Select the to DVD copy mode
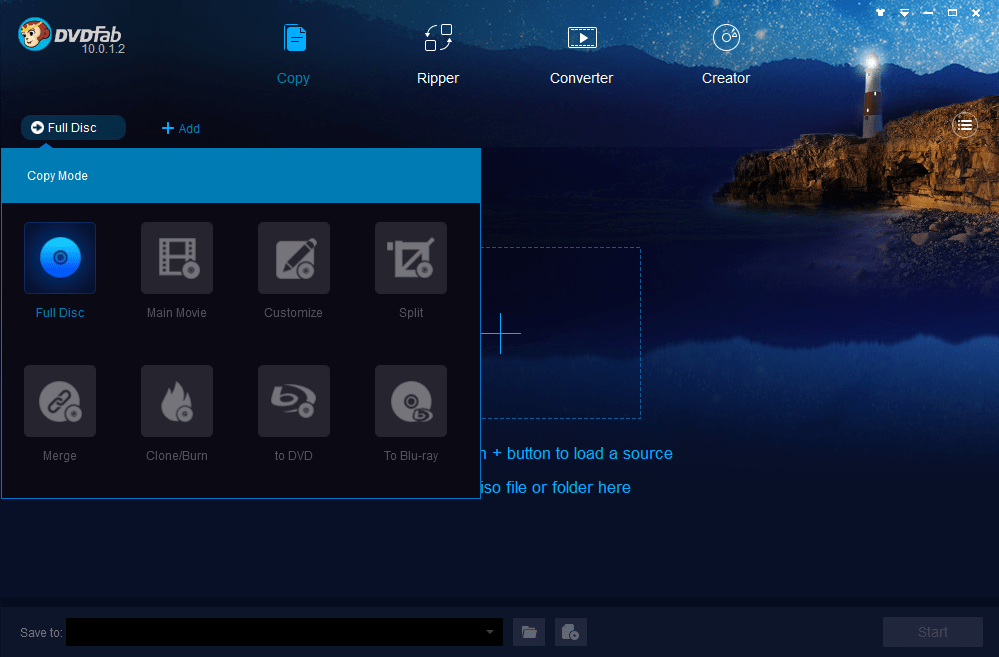This screenshot has height=657, width=999. click(x=293, y=400)
